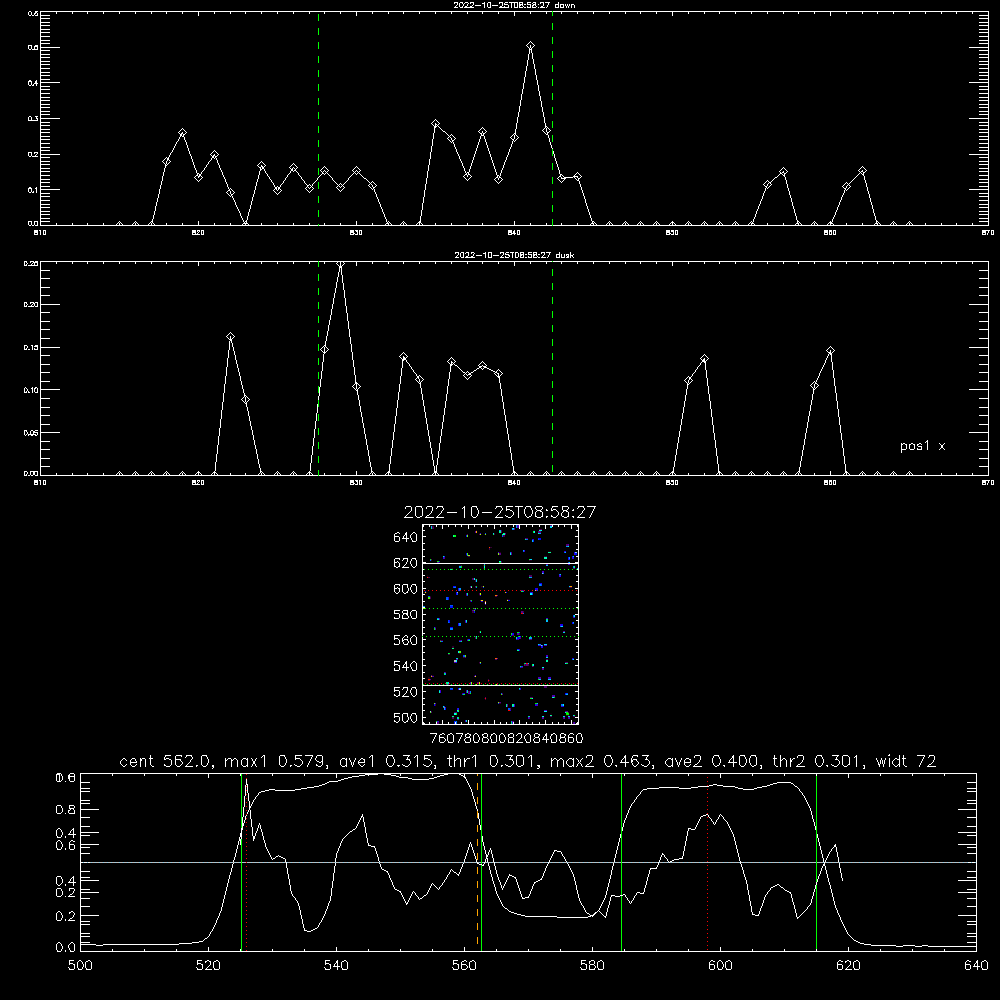This screenshot has width=1000, height=1000.
Task: Click the horizontal threshold line in bottom plot
Action: 528,862
